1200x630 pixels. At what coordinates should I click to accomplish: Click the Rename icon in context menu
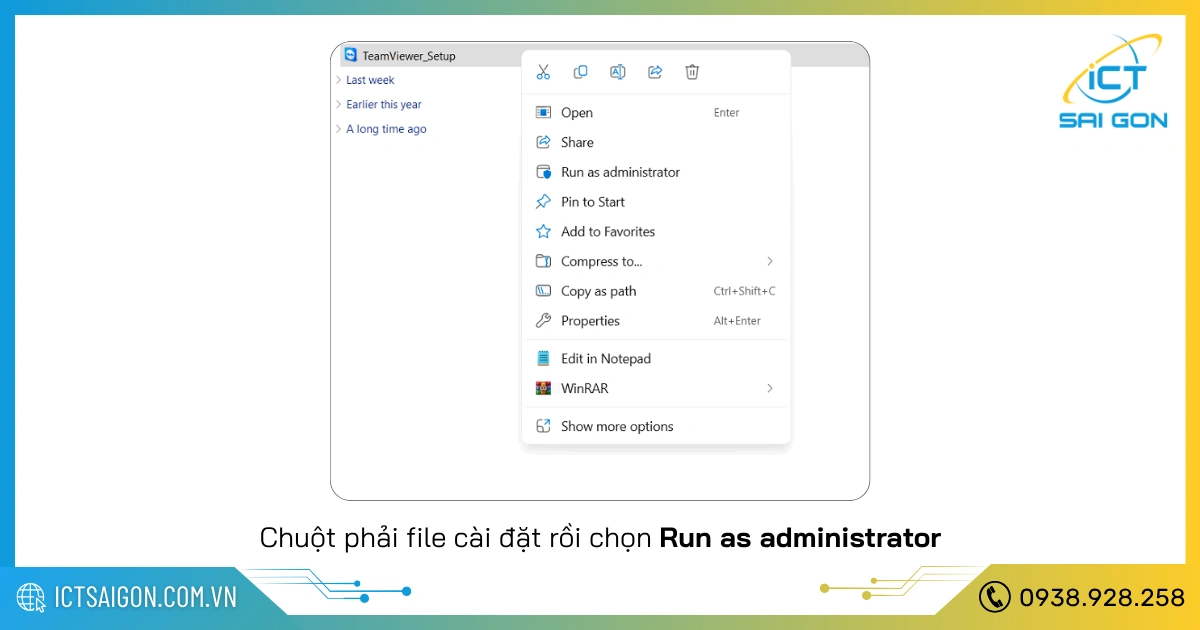coord(618,72)
